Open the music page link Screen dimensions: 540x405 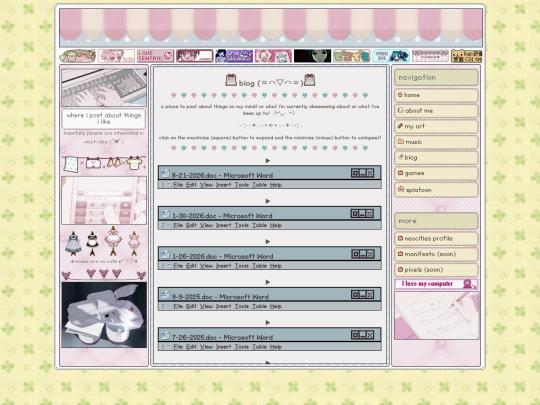pos(436,142)
